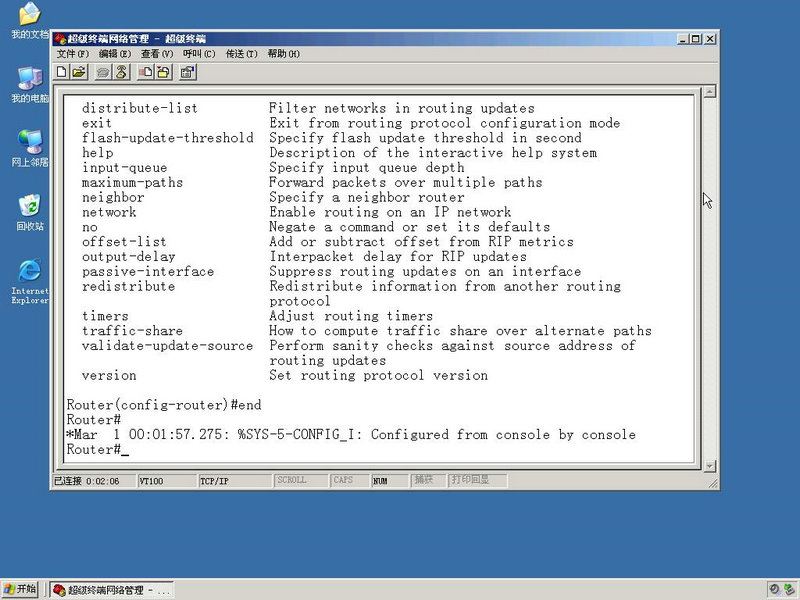Click the 'traffic-share' command text
This screenshot has width=800, height=600.
132,331
